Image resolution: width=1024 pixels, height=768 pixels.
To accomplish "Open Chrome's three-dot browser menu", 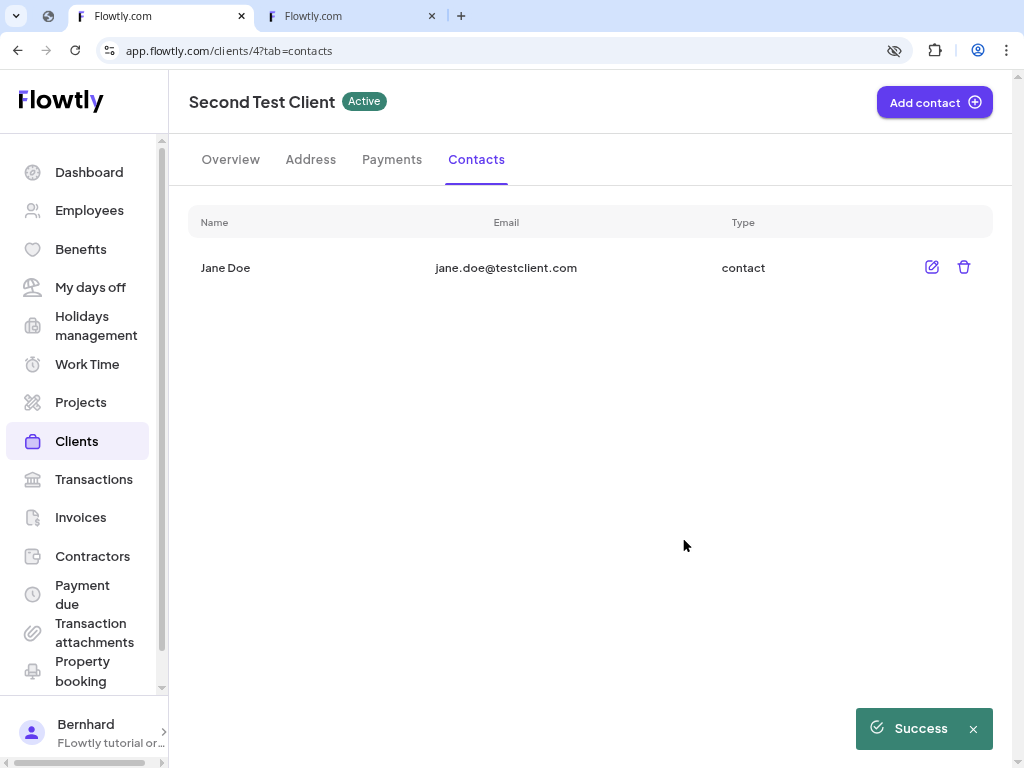I will [x=1006, y=50].
